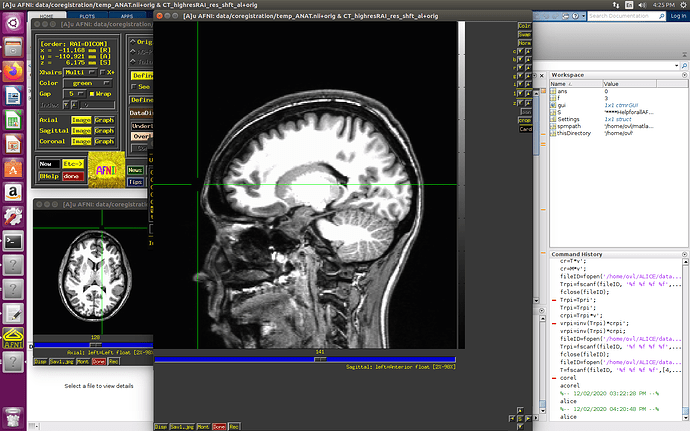
Task: Click the Colr button in sagittal viewer
Action: click(525, 26)
